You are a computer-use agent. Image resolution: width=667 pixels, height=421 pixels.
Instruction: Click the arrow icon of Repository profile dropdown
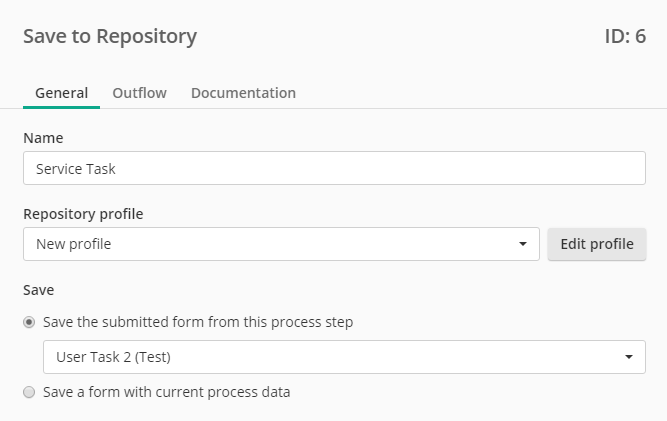coord(523,244)
